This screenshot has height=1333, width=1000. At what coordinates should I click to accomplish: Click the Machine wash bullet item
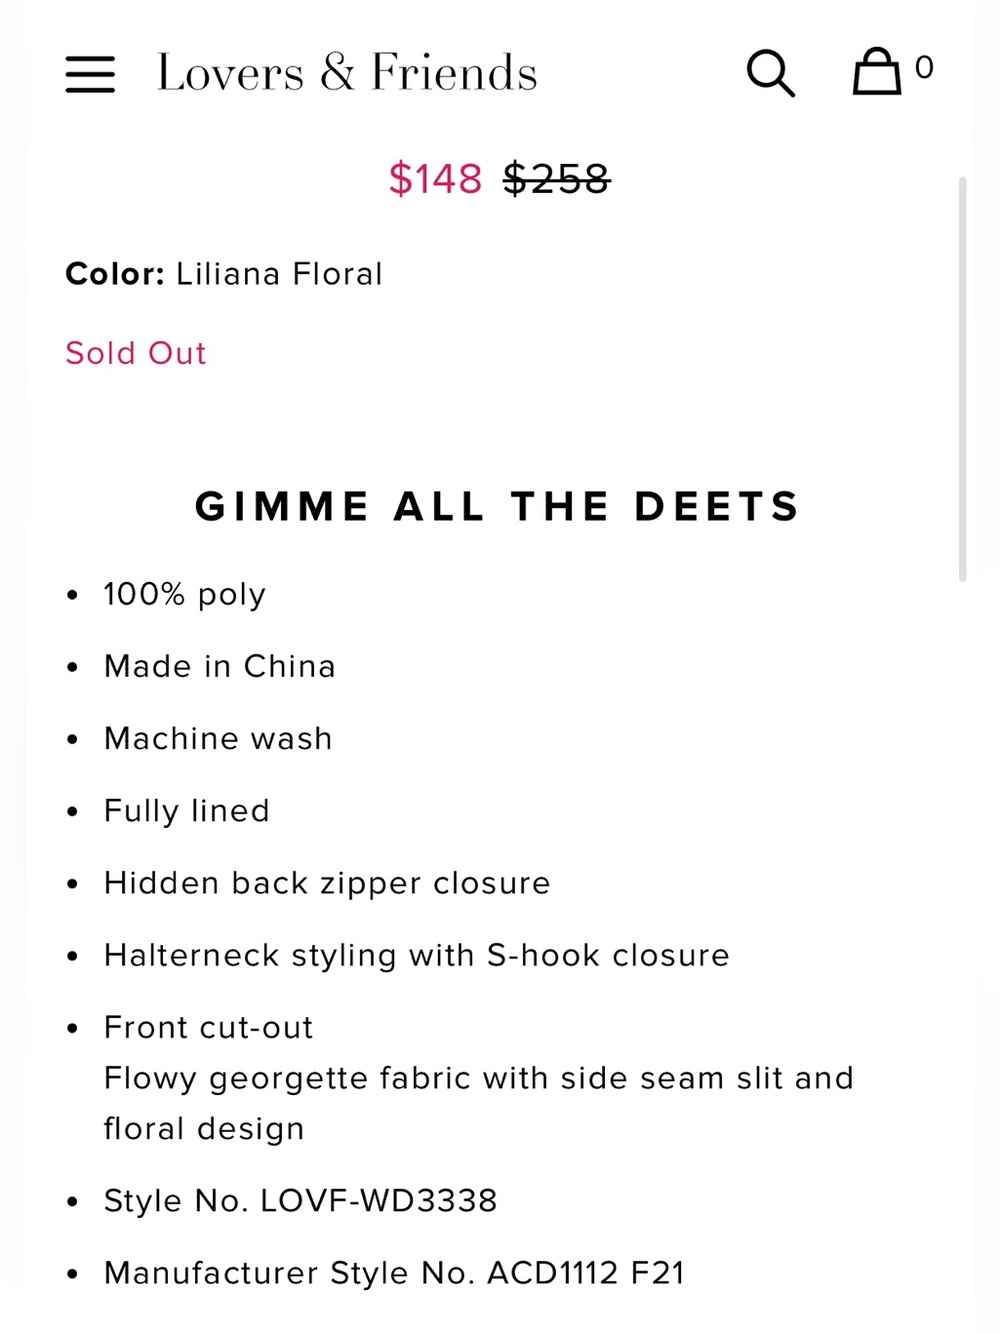[x=218, y=738]
